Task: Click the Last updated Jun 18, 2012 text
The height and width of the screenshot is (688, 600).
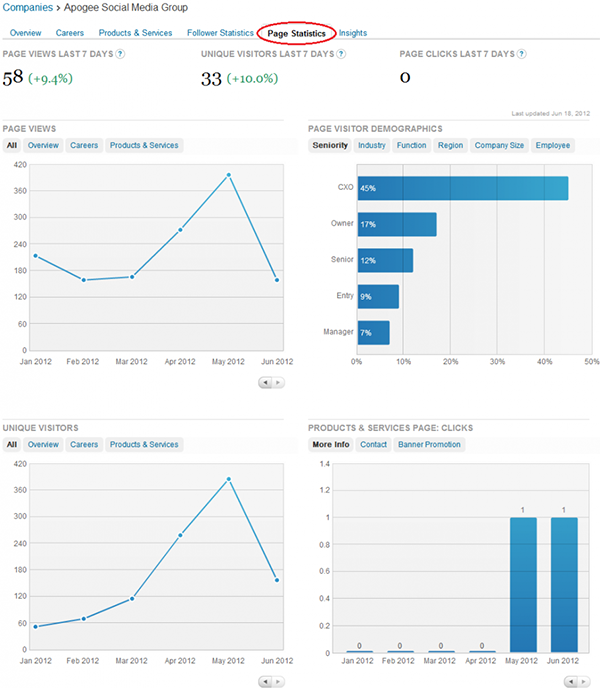Action: (550, 113)
